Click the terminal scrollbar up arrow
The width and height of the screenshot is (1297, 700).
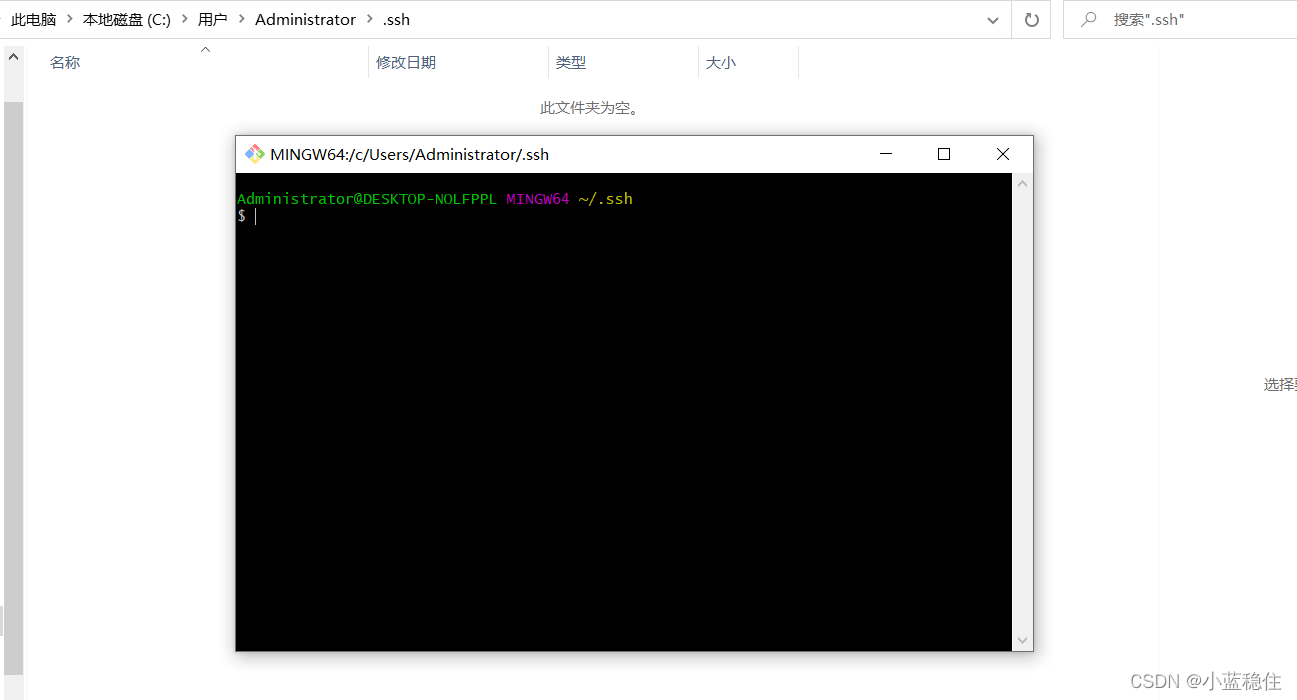[1022, 184]
